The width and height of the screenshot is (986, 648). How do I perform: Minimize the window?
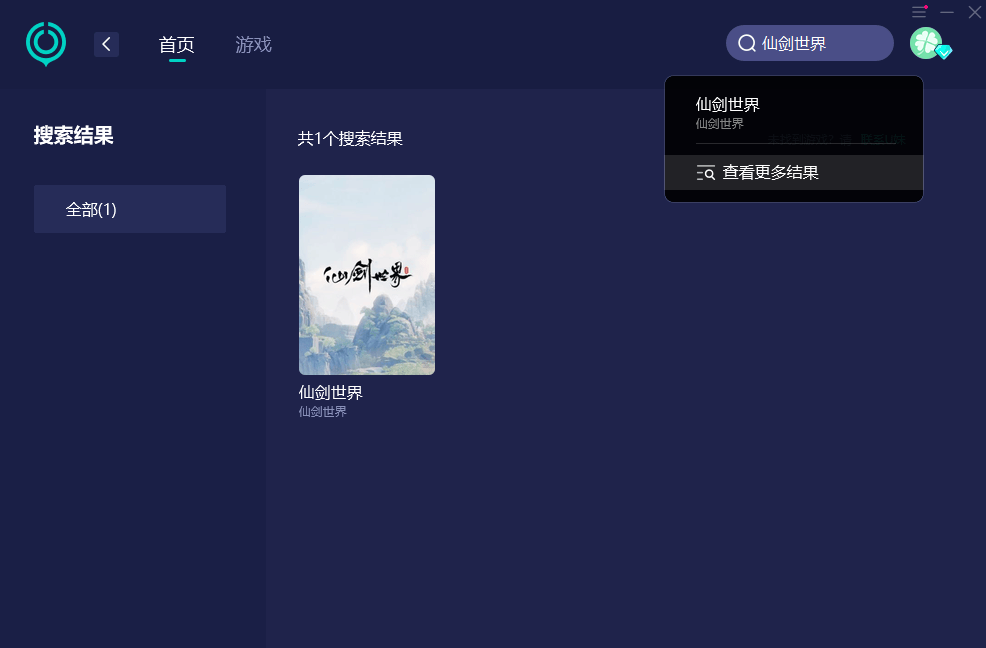click(x=947, y=12)
